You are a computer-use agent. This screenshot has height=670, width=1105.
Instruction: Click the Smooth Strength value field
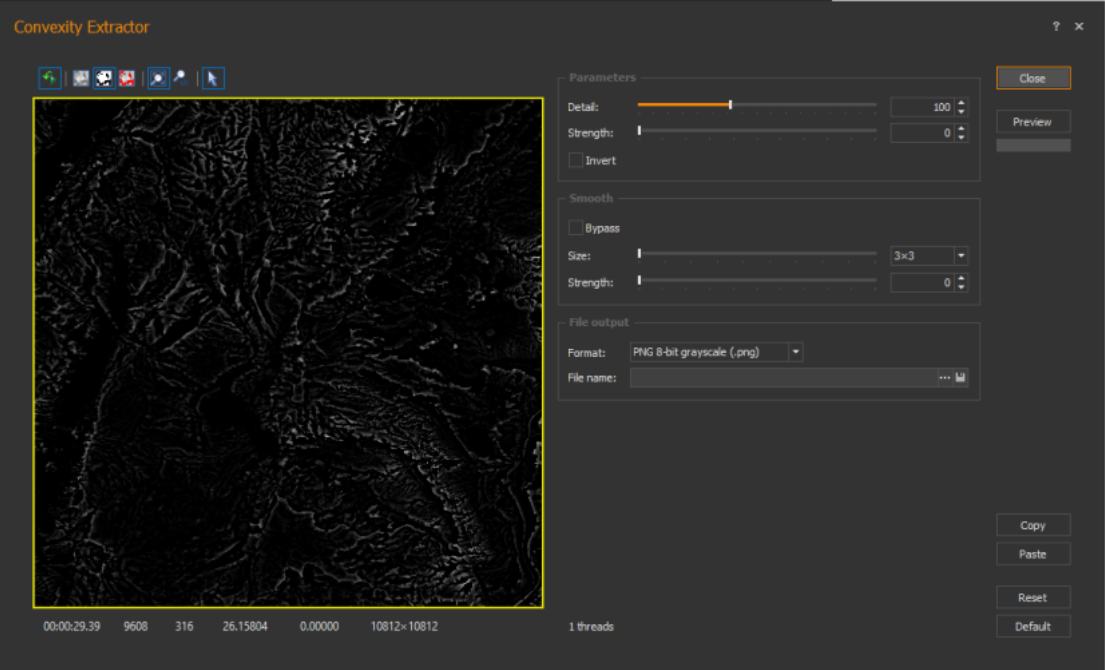pos(922,283)
